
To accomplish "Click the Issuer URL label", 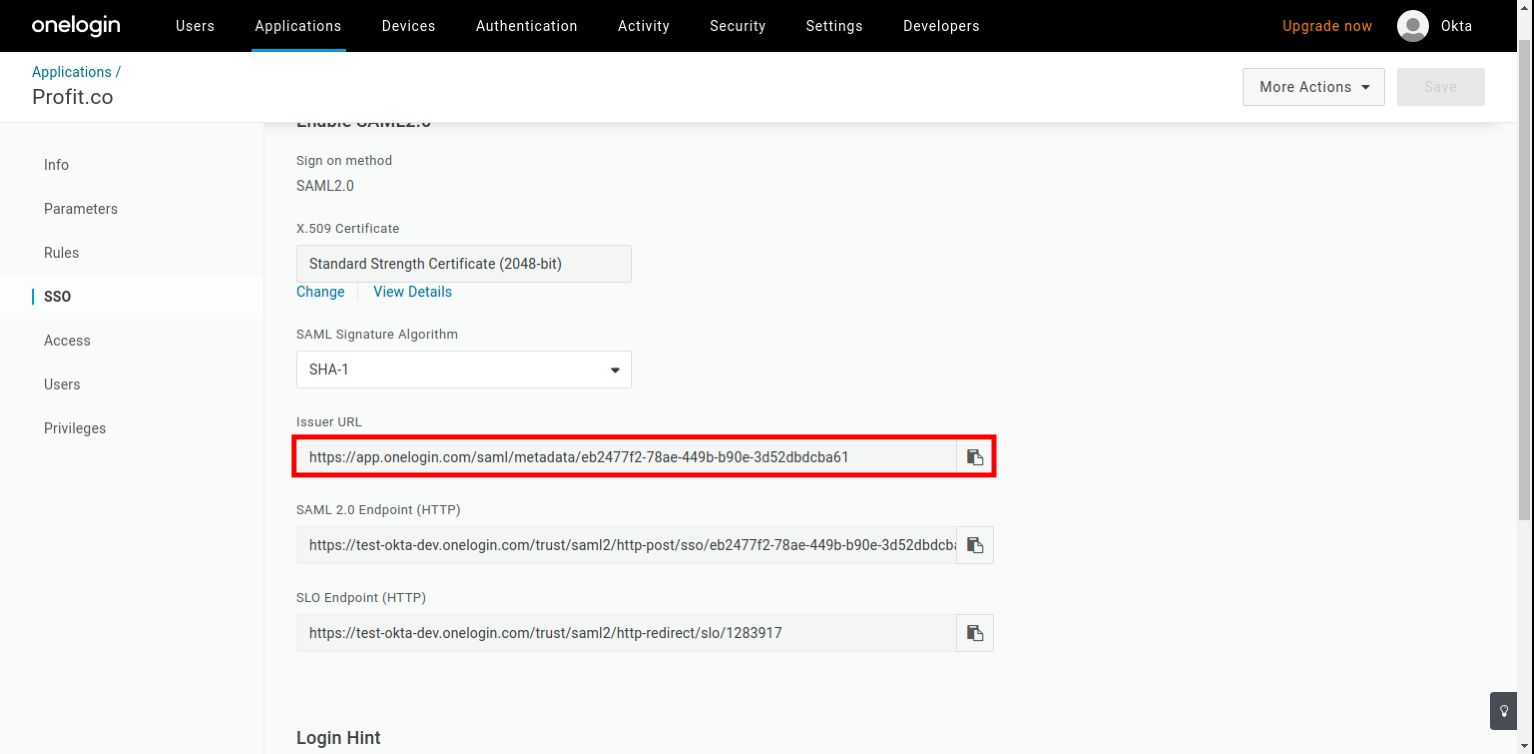I will [x=329, y=422].
